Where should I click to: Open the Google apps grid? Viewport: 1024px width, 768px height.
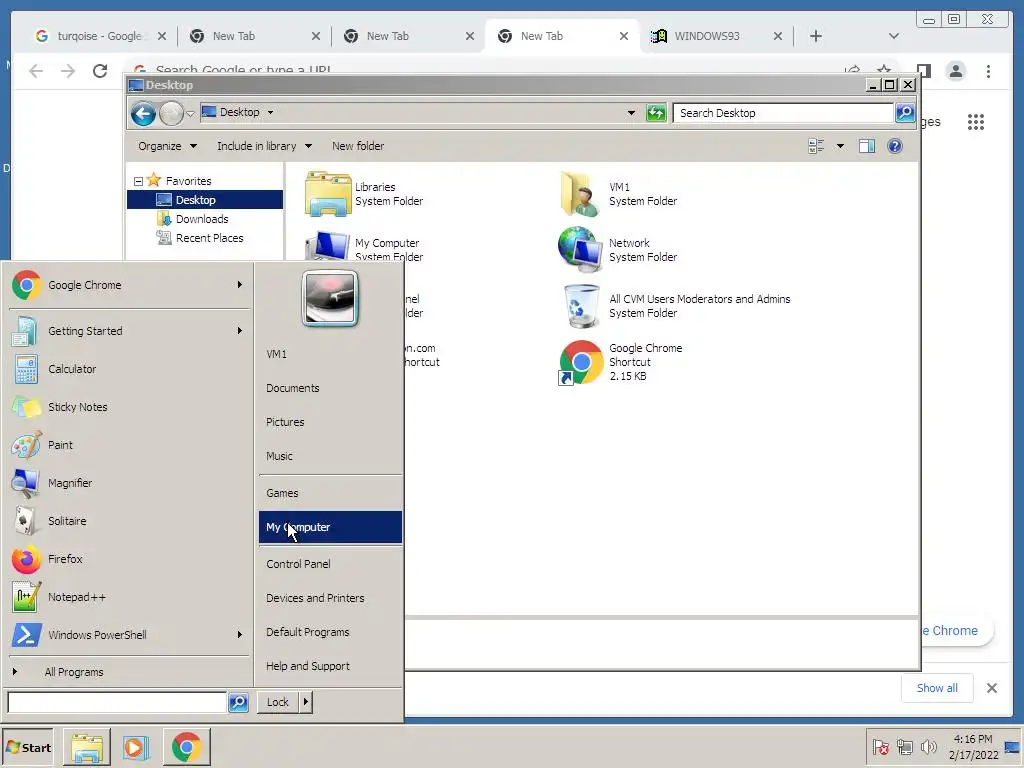976,121
